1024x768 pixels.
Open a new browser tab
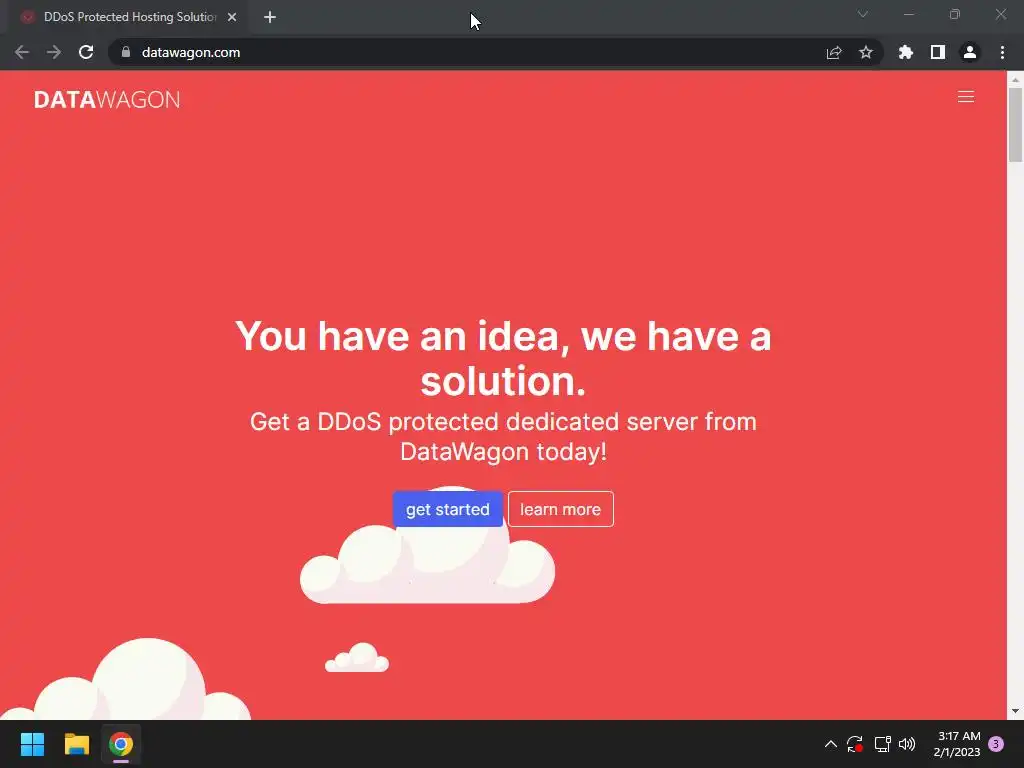(x=270, y=17)
